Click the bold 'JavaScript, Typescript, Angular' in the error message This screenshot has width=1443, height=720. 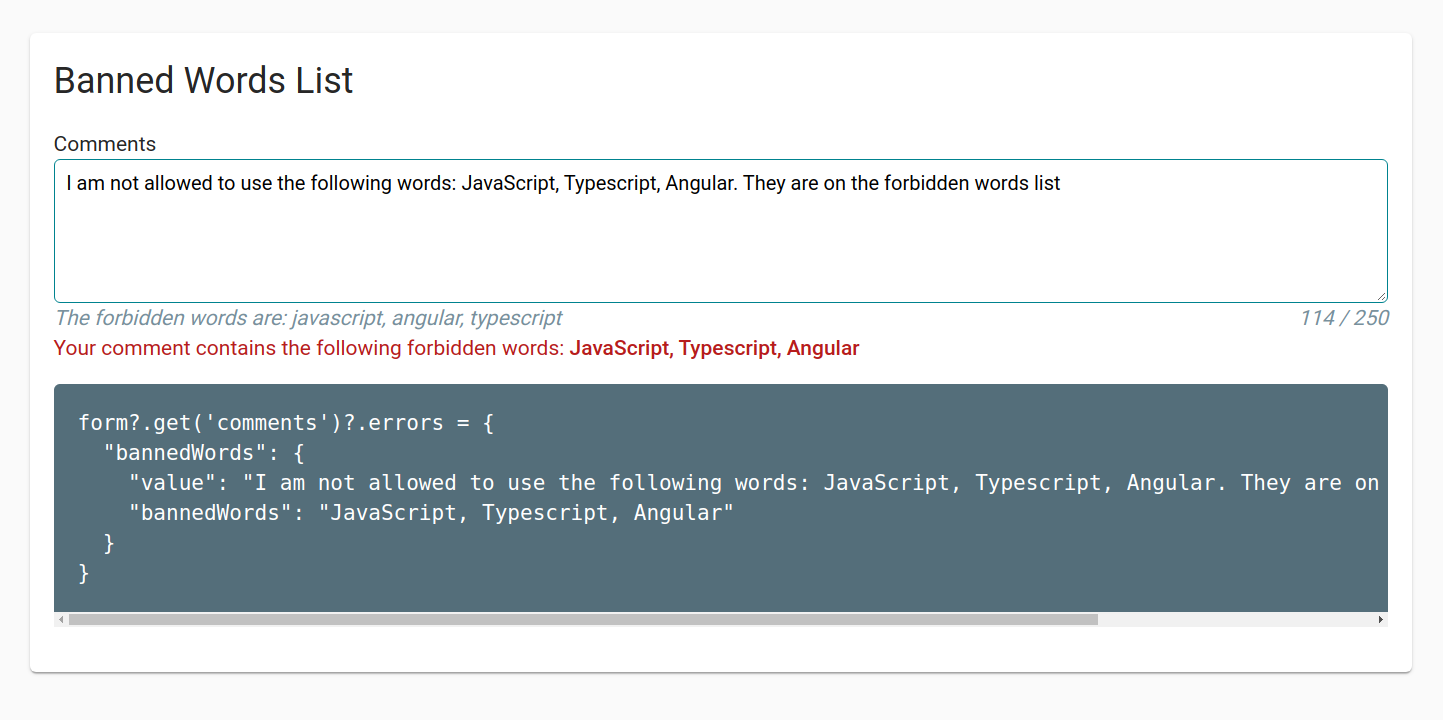(x=714, y=349)
